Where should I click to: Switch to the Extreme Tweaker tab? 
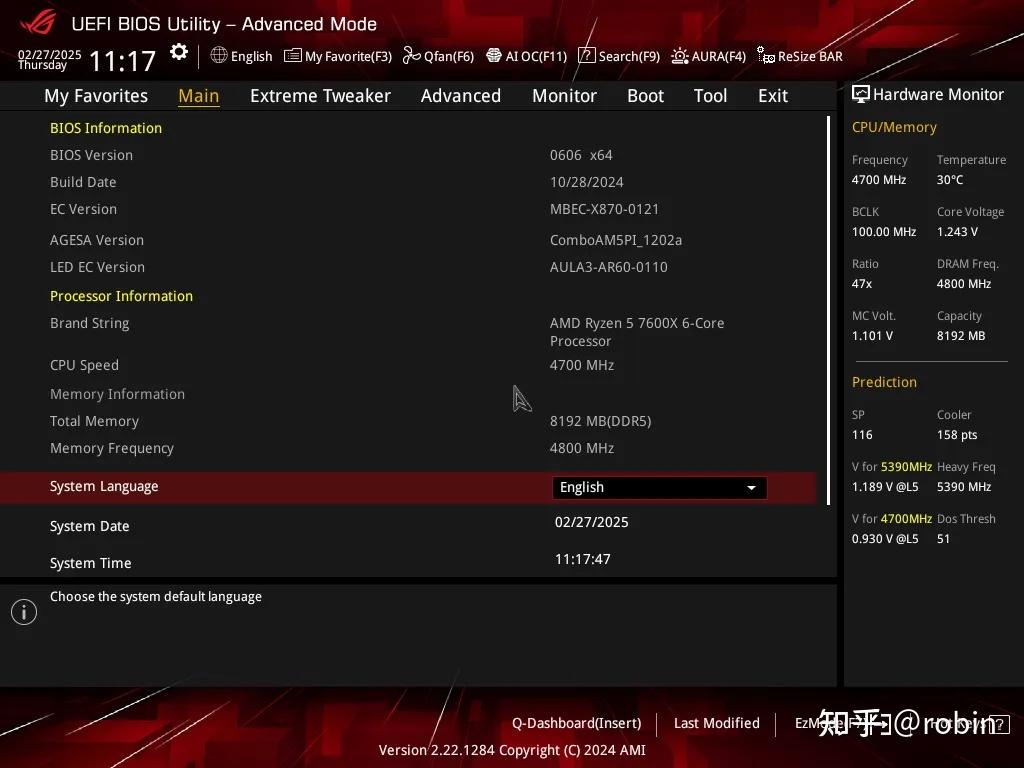click(x=320, y=95)
